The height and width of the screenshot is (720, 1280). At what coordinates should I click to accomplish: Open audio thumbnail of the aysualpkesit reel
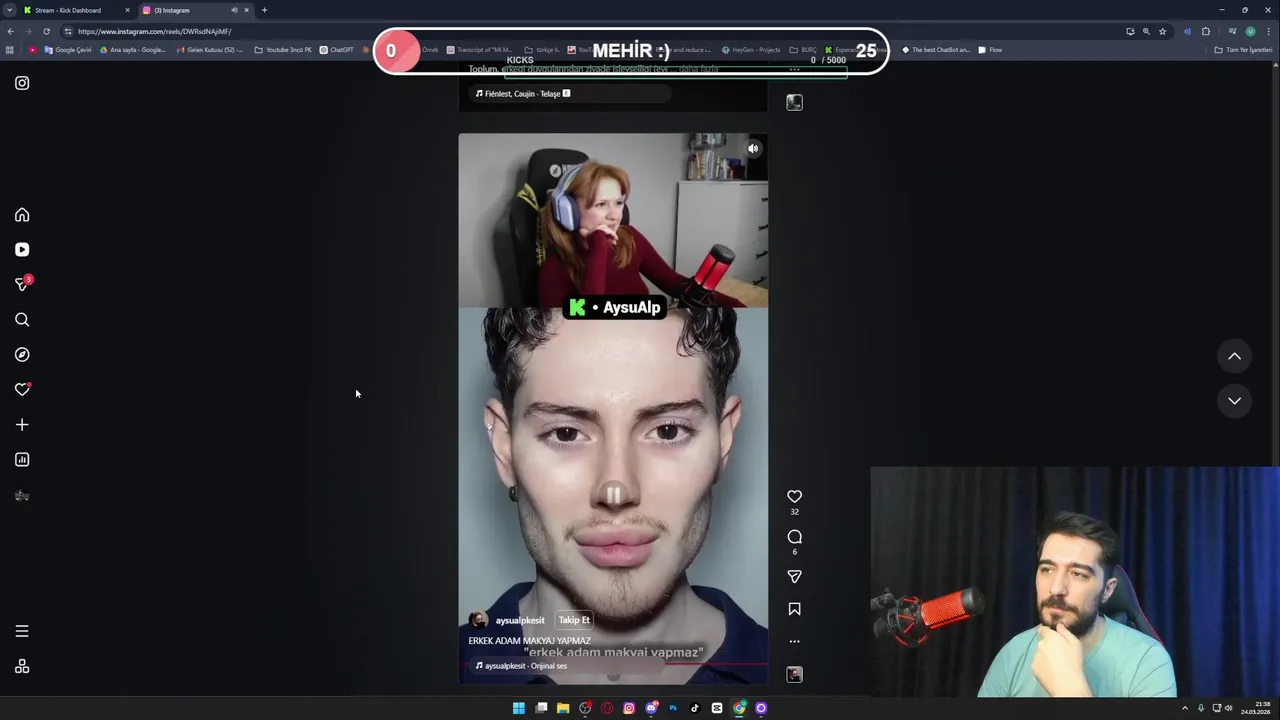coord(794,675)
